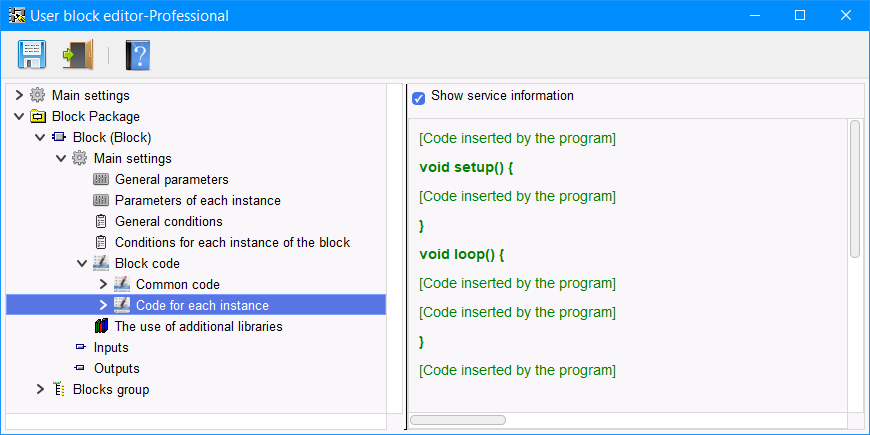The image size is (870, 435).
Task: Select Parameters of each instance item
Action: pyautogui.click(x=197, y=201)
